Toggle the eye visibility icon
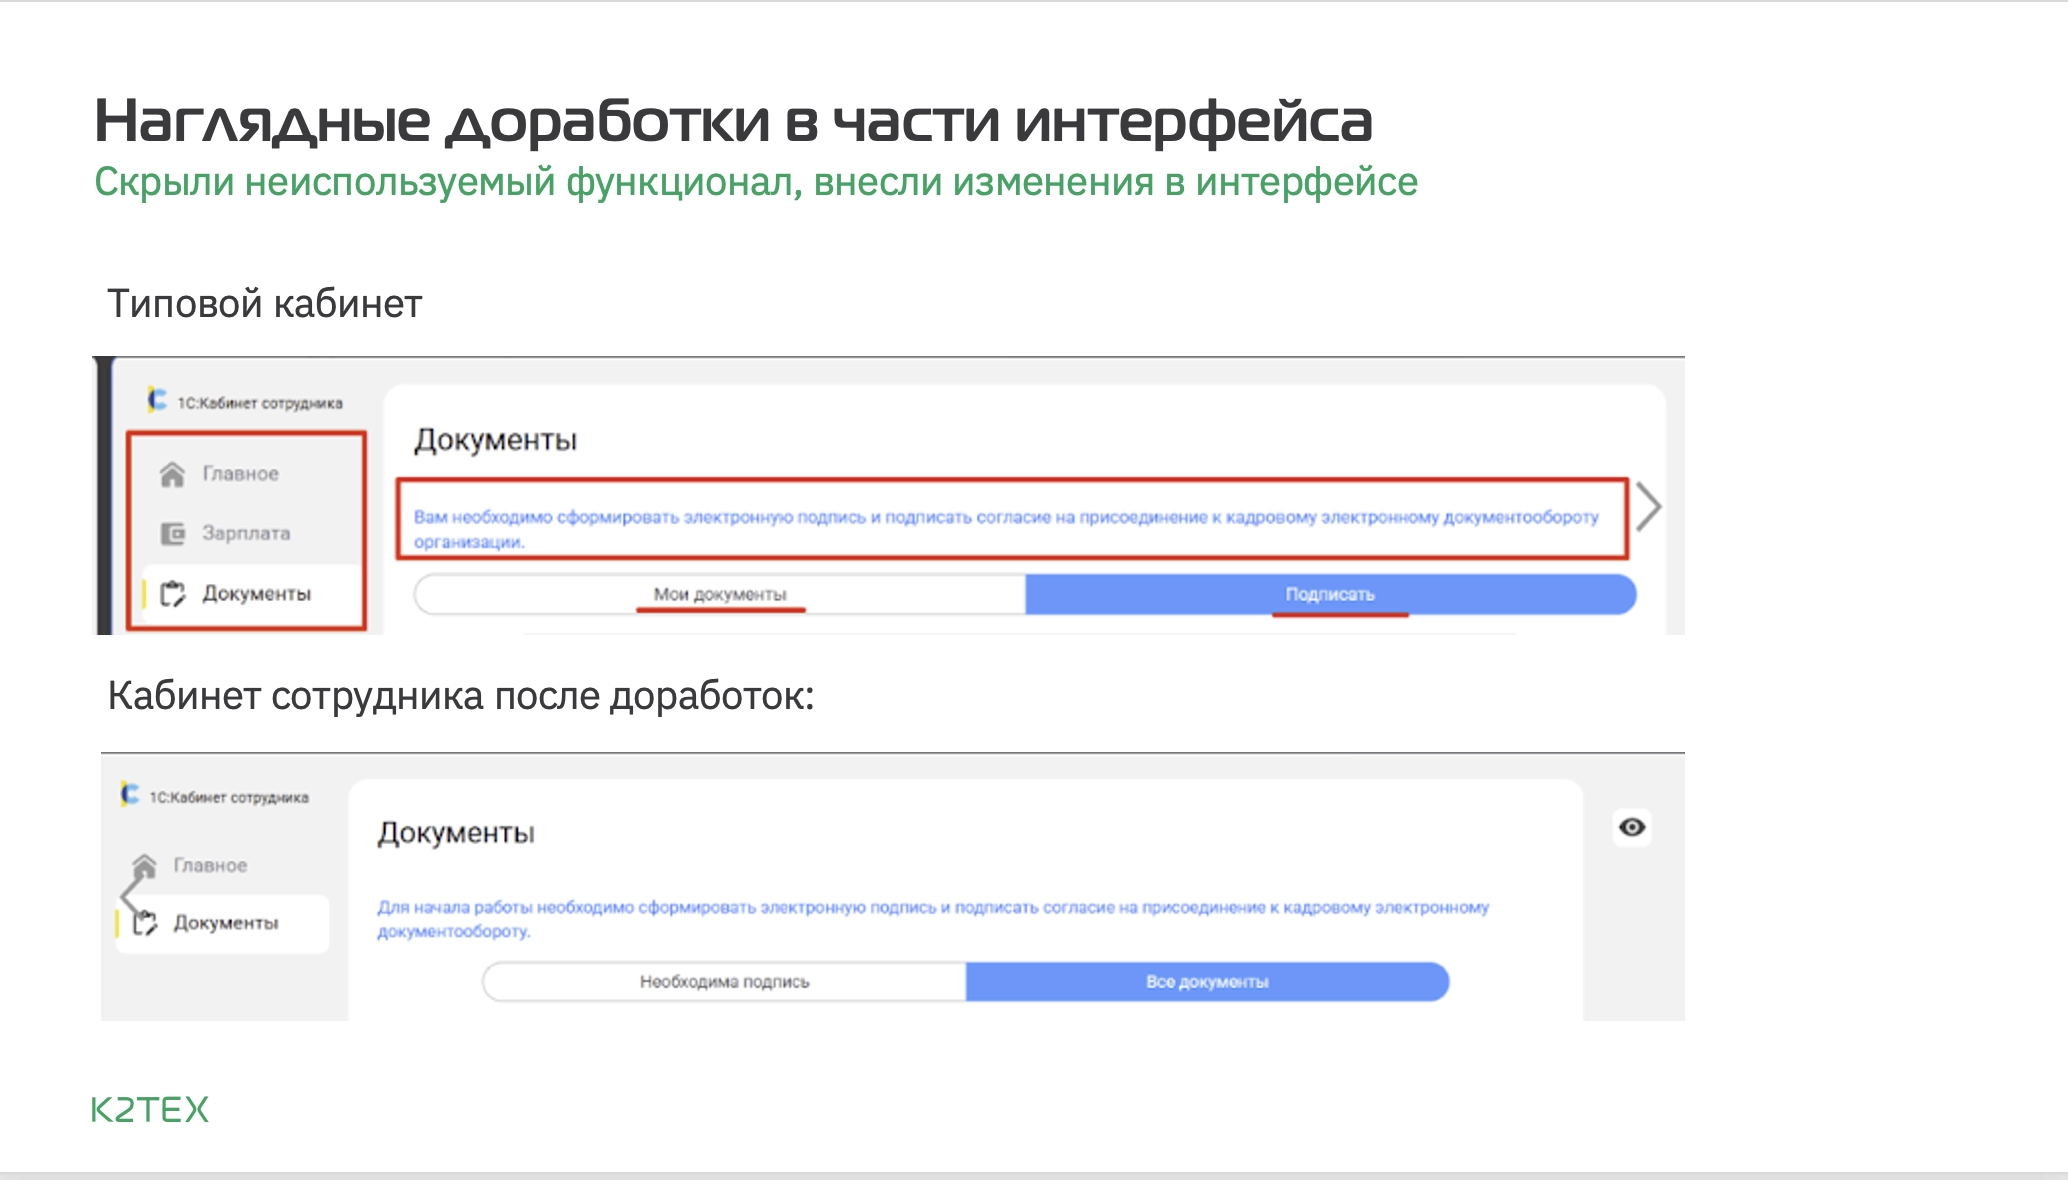2068x1180 pixels. (x=1632, y=827)
